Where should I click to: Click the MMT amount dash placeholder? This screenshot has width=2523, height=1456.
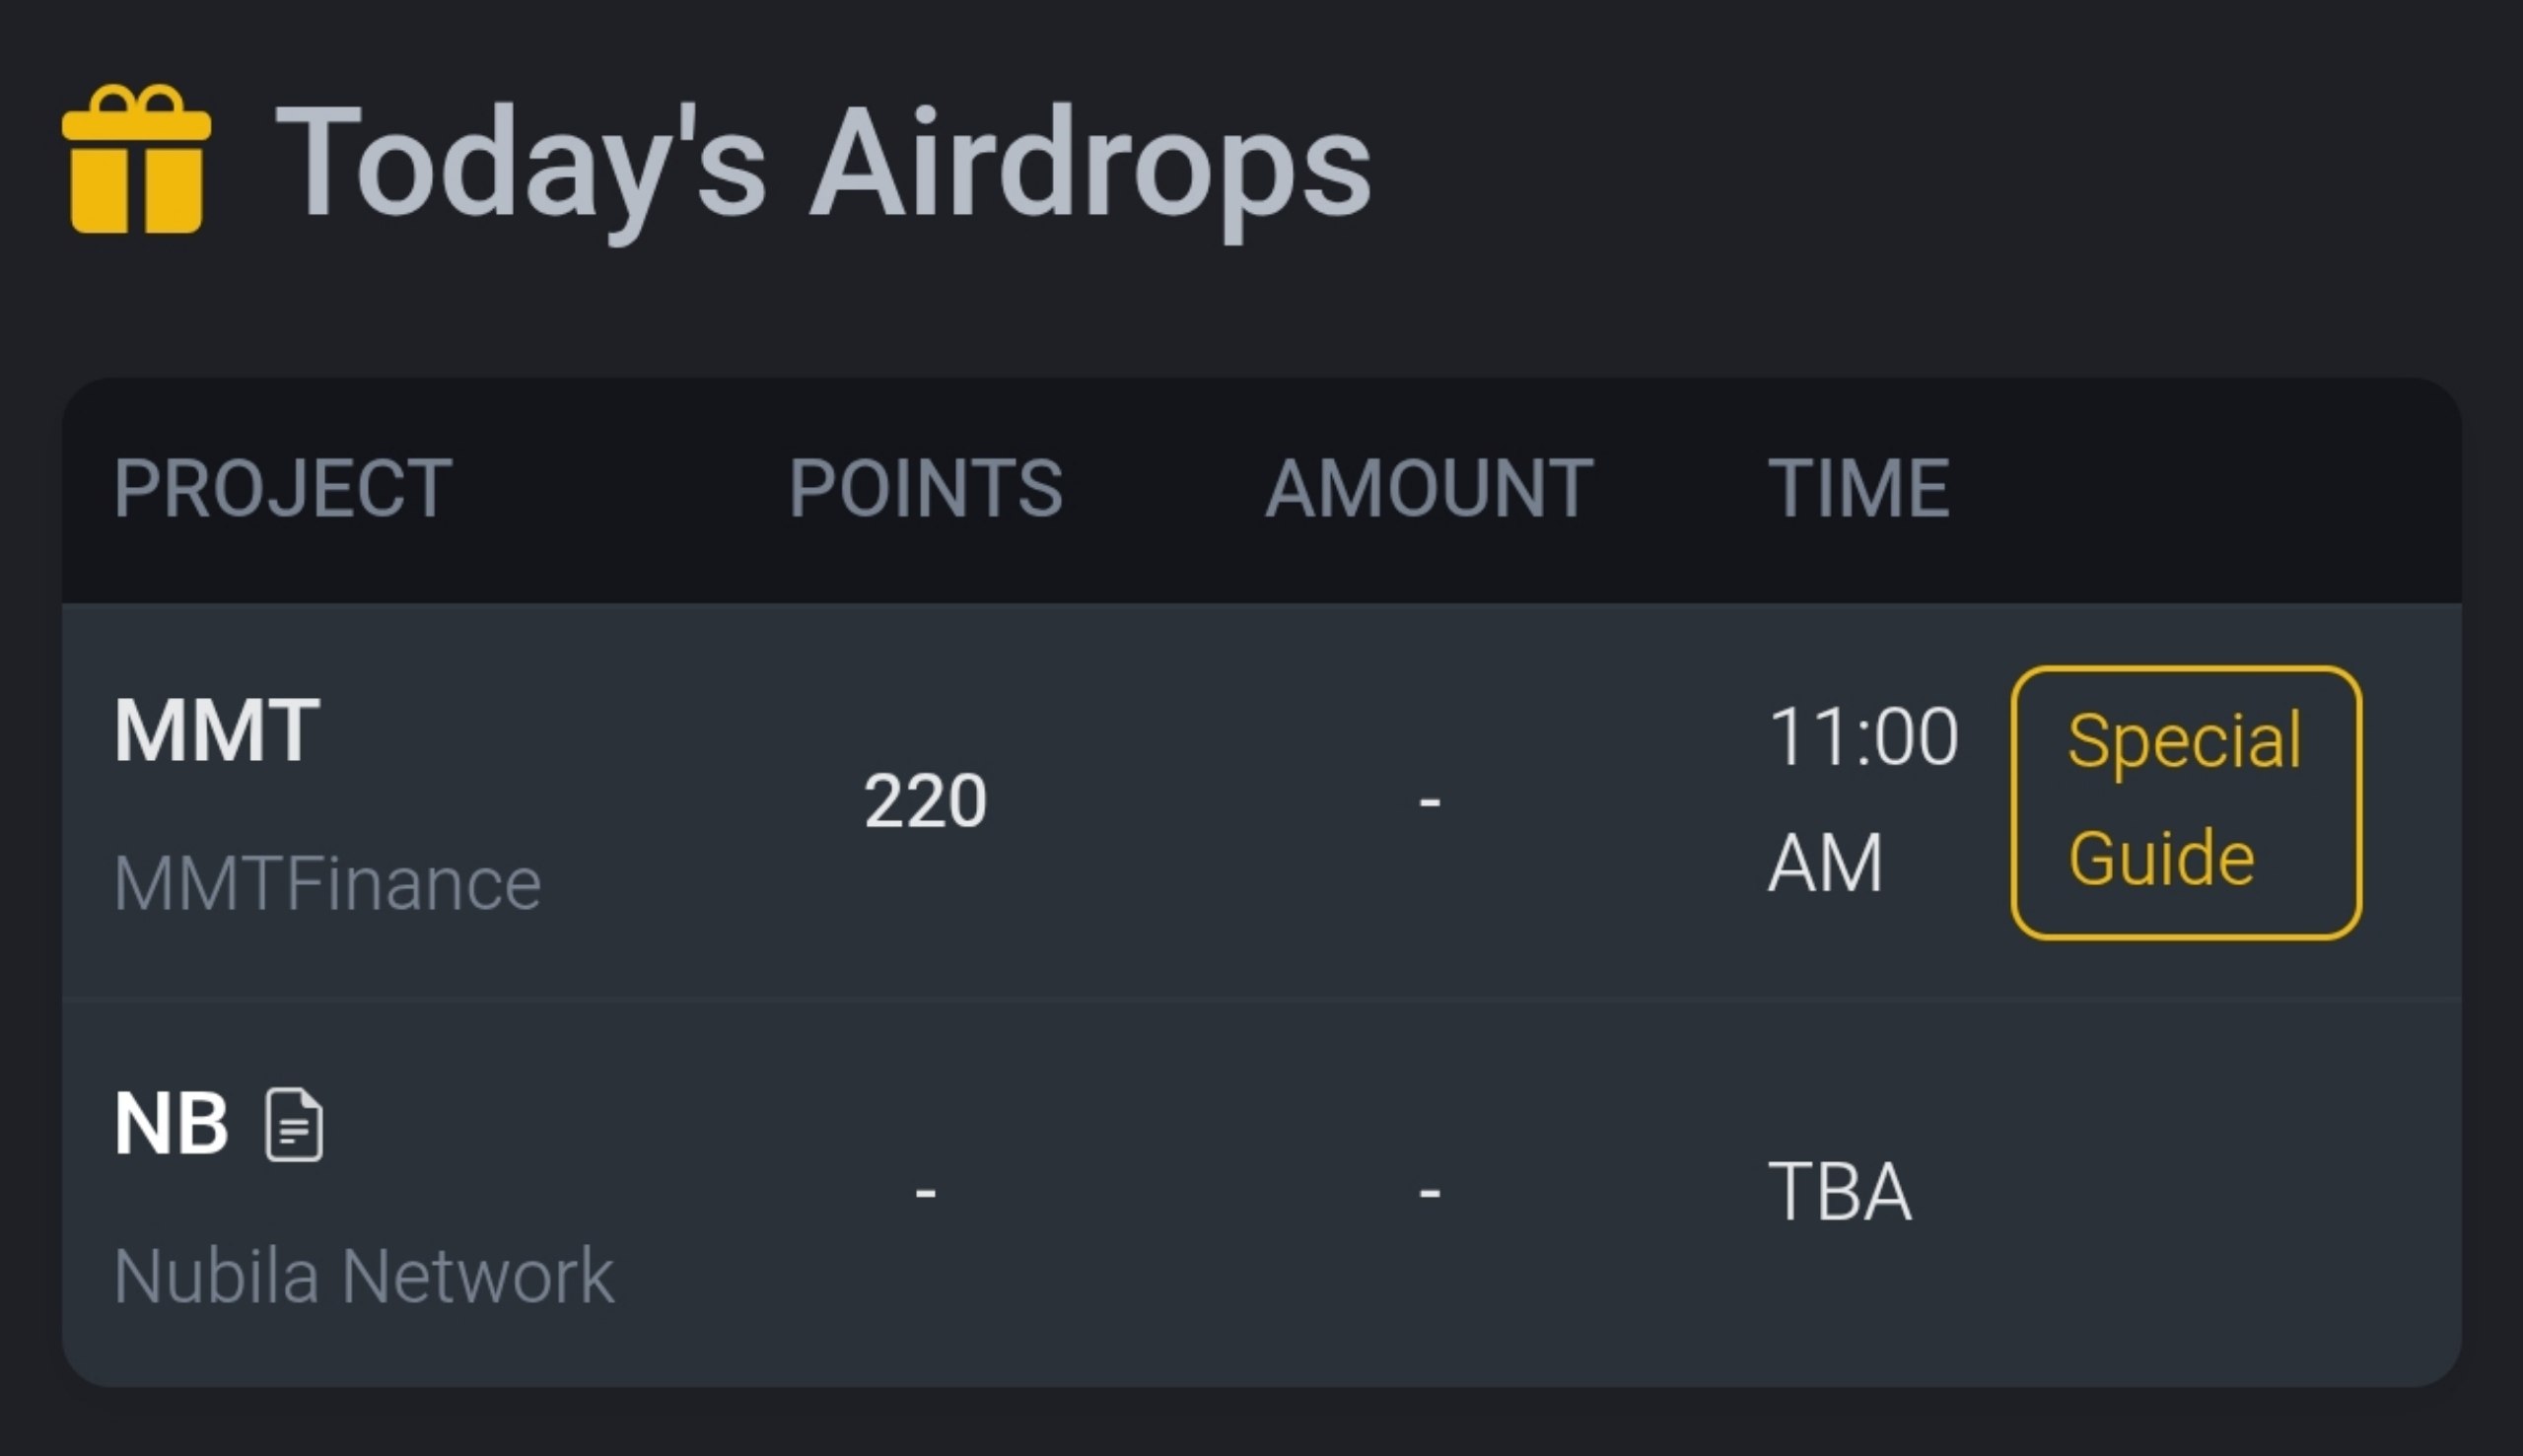tap(1429, 801)
